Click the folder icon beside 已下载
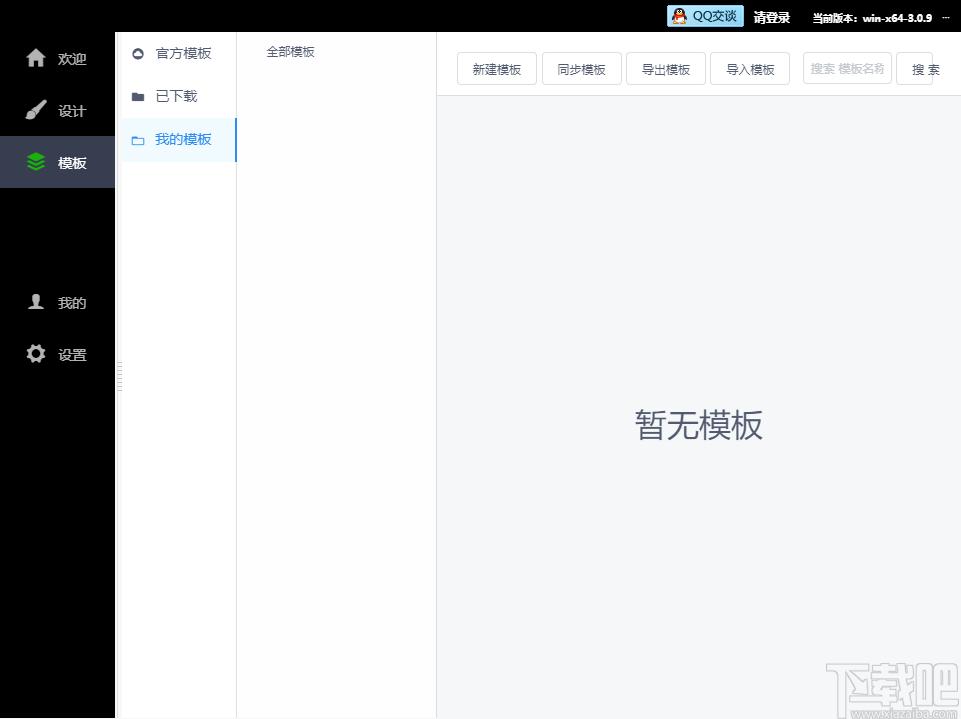 tap(138, 96)
